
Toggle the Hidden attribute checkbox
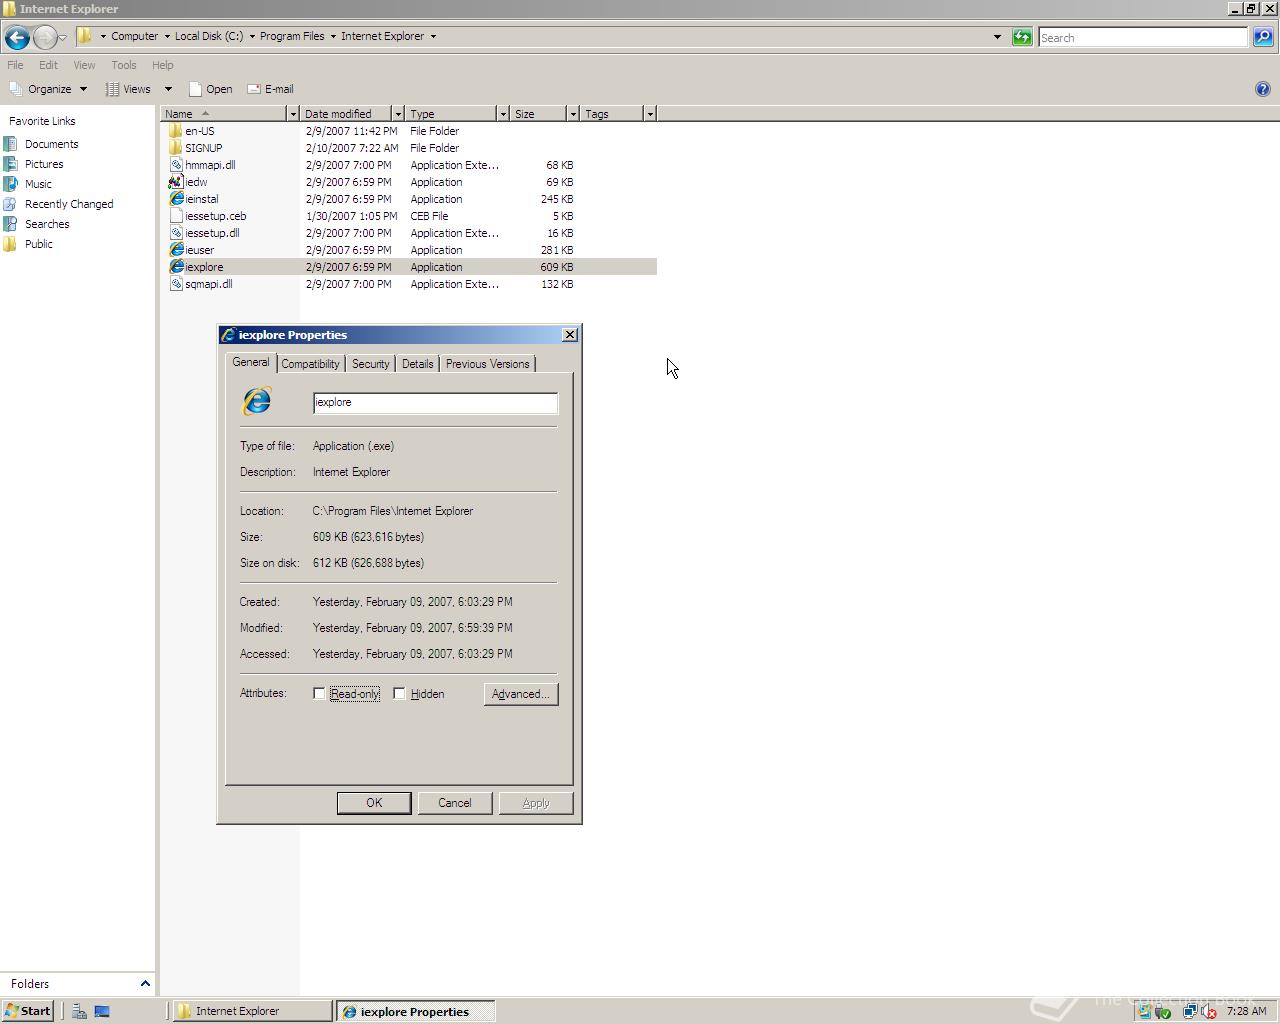tap(399, 693)
